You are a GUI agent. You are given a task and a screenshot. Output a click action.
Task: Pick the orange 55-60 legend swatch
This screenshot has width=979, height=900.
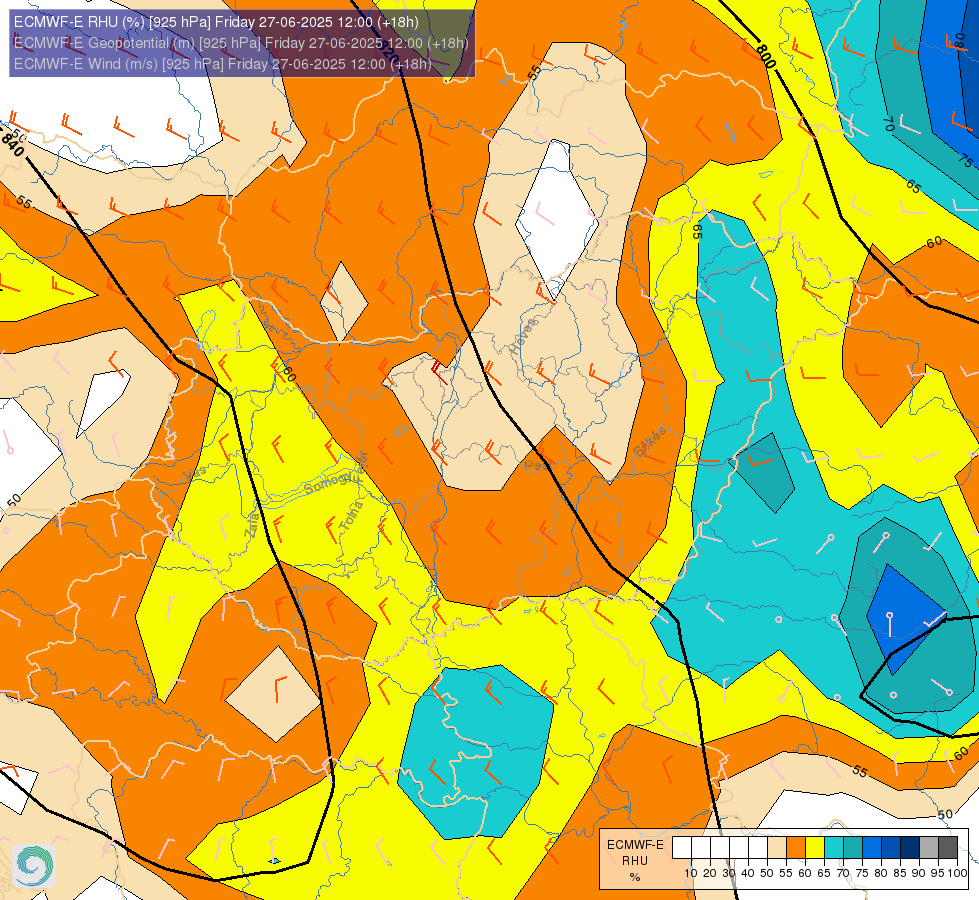[x=795, y=848]
